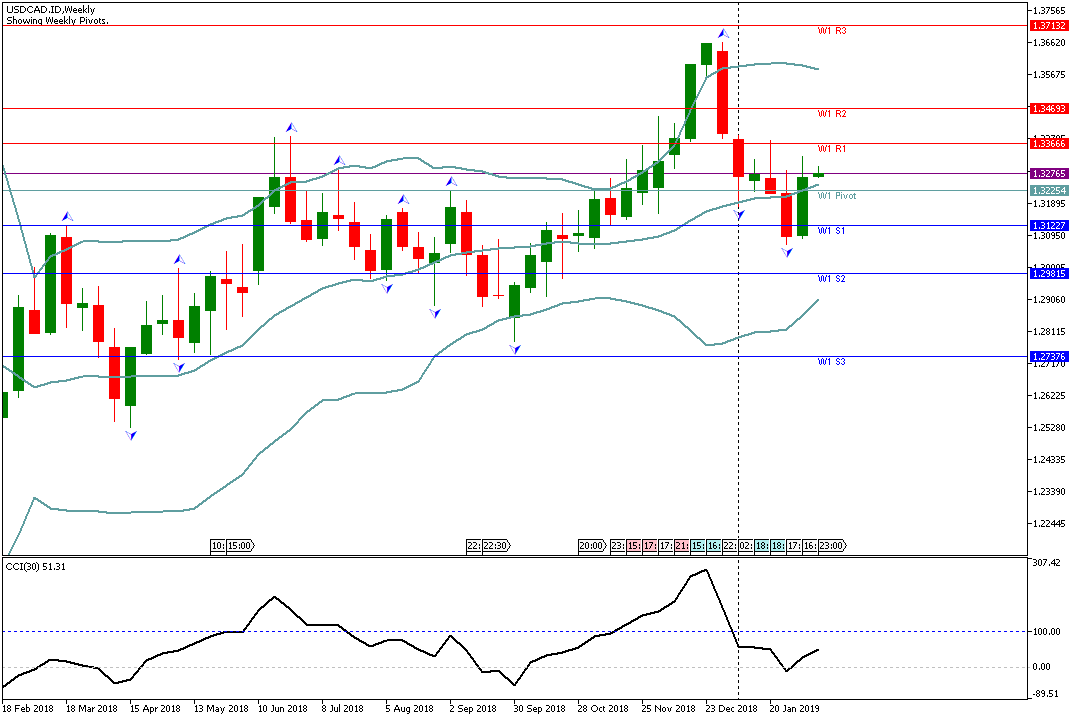
Task: Click the 100.00 CCI level value
Action: pyautogui.click(x=1046, y=632)
